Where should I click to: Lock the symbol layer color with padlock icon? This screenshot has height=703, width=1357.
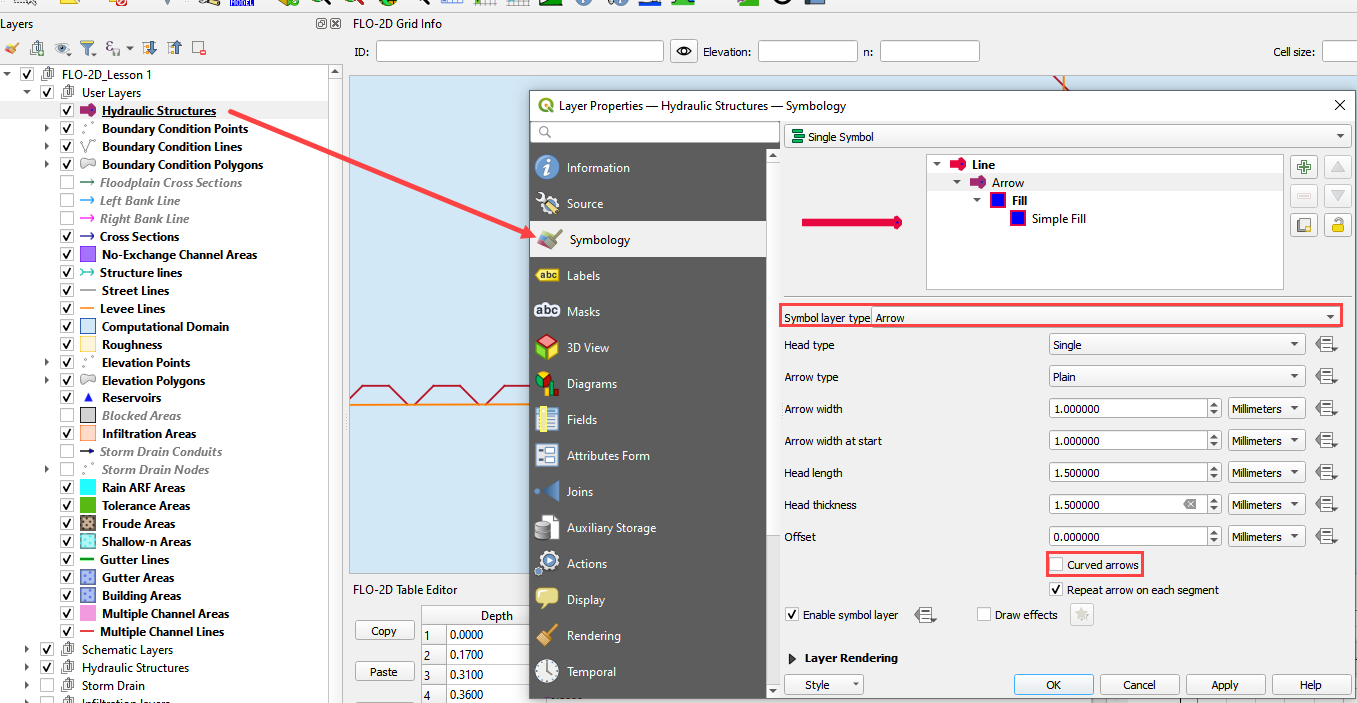(1337, 225)
